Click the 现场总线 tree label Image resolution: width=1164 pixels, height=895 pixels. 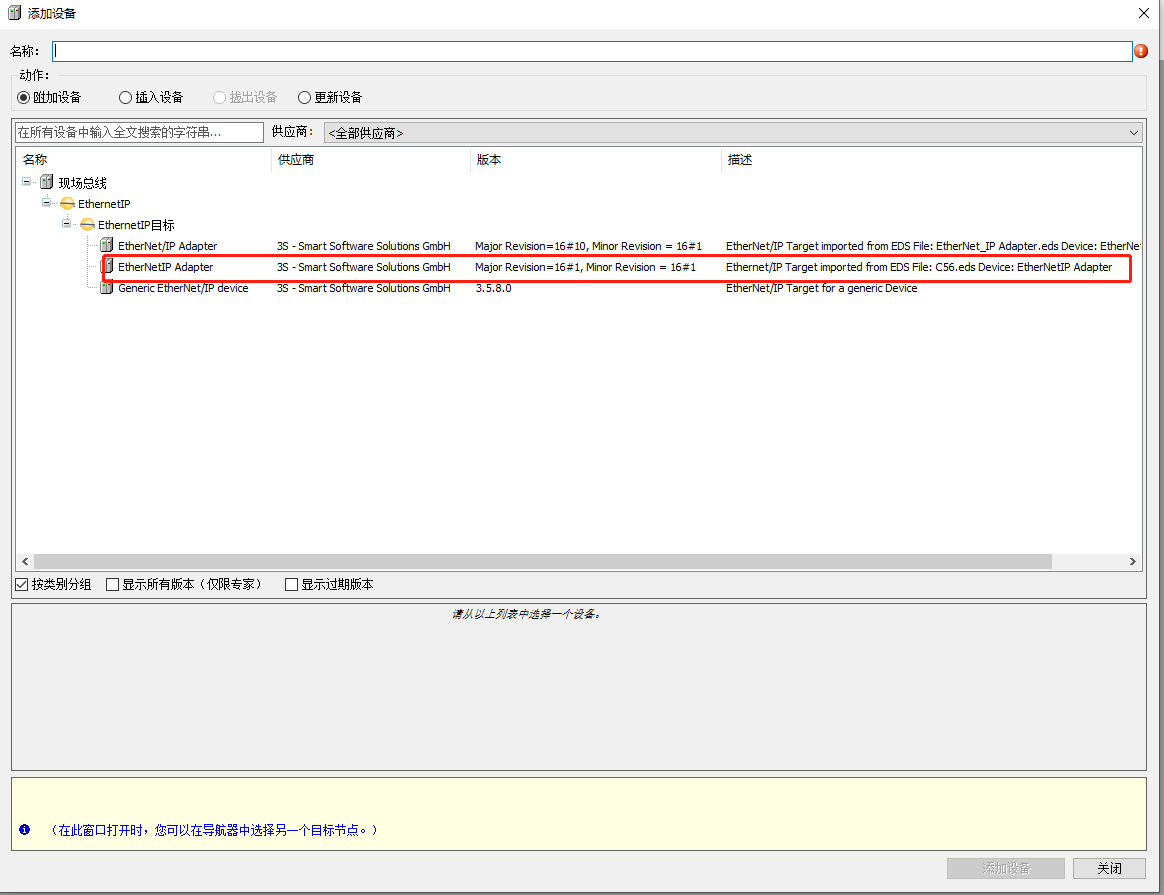pos(82,183)
